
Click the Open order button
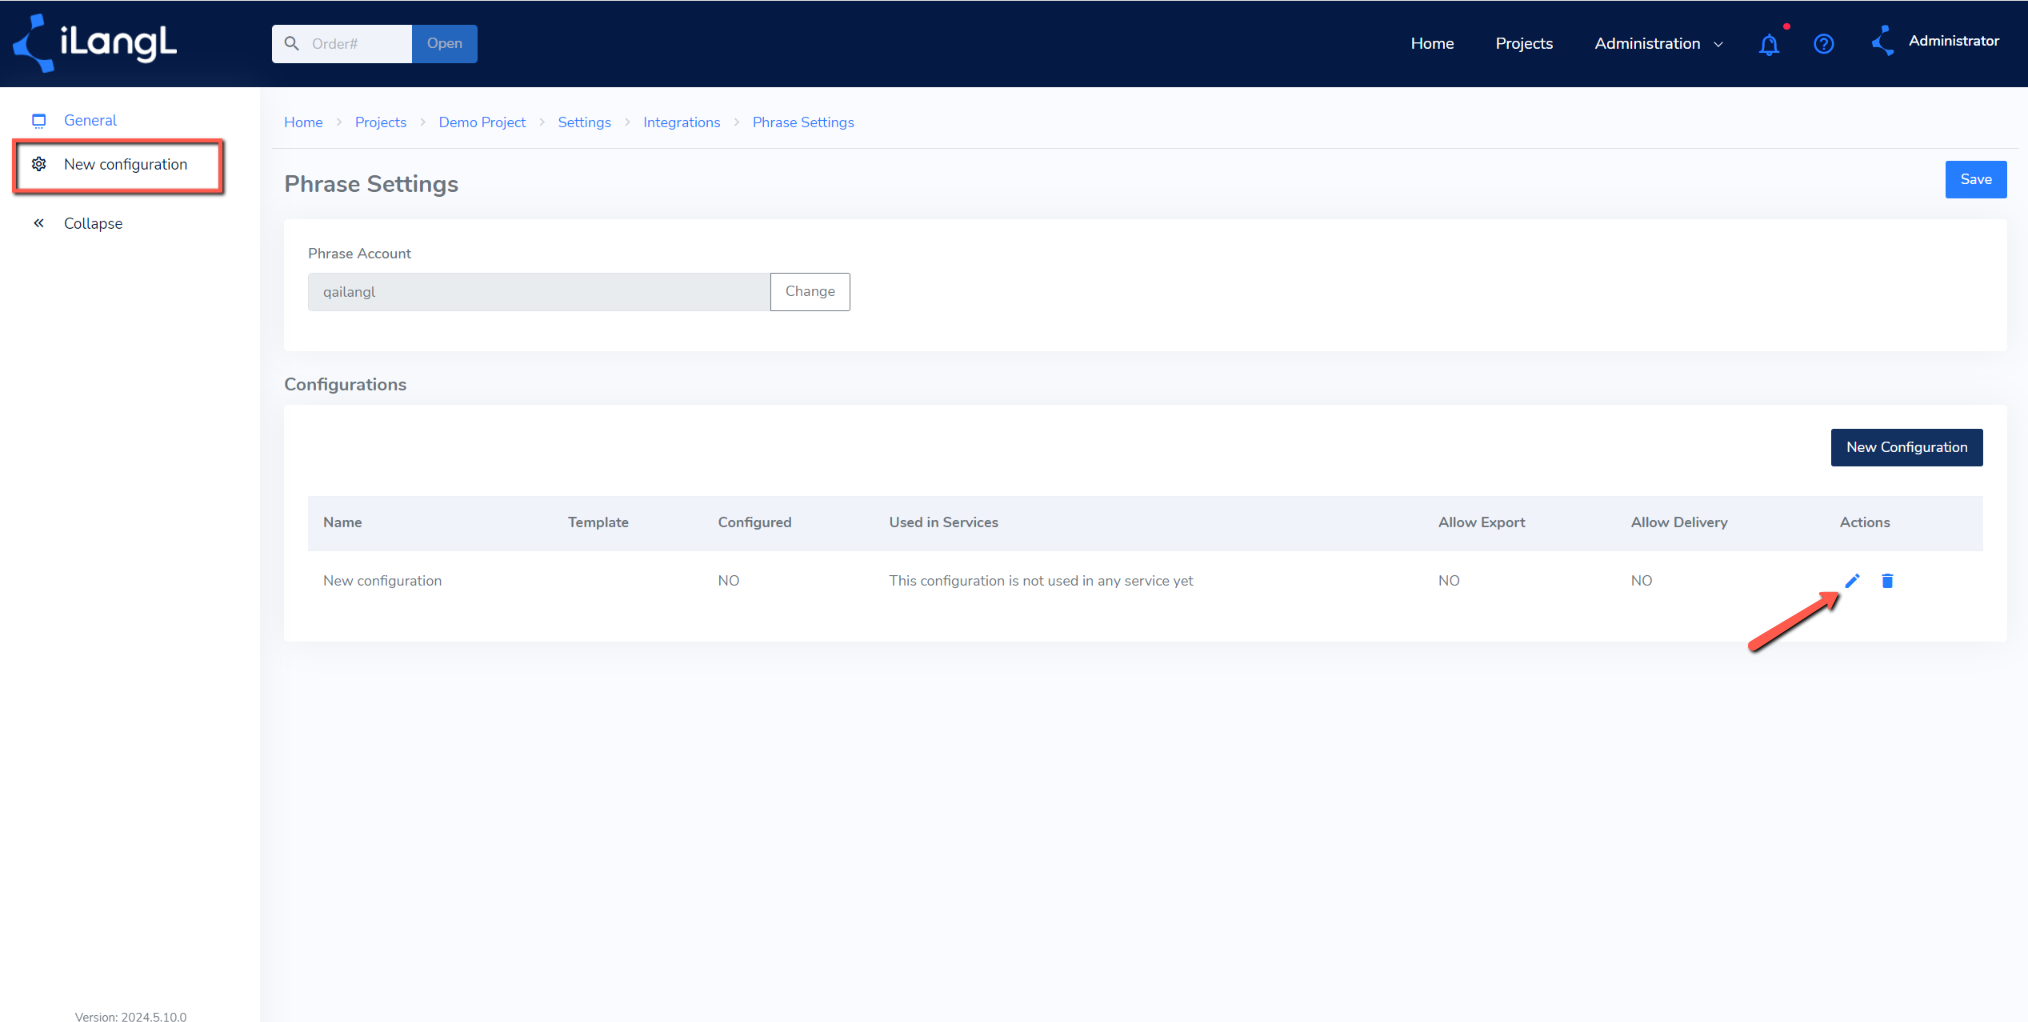pos(444,43)
